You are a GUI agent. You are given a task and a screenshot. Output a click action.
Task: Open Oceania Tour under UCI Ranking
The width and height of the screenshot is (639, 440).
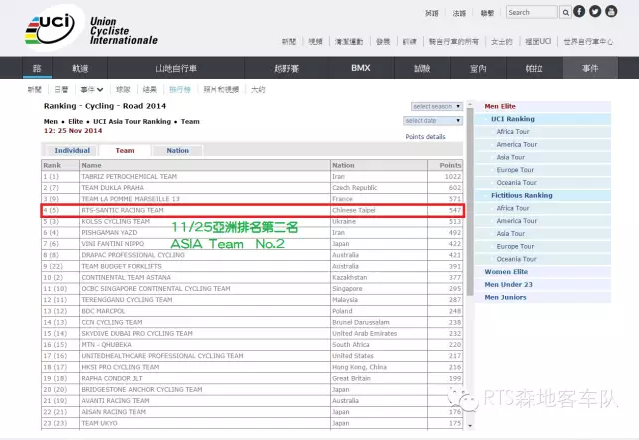coord(516,183)
